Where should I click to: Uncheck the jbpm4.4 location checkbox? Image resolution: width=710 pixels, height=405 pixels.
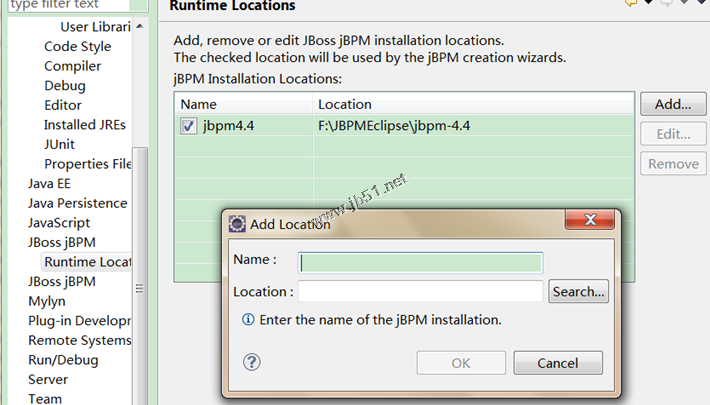pyautogui.click(x=188, y=125)
